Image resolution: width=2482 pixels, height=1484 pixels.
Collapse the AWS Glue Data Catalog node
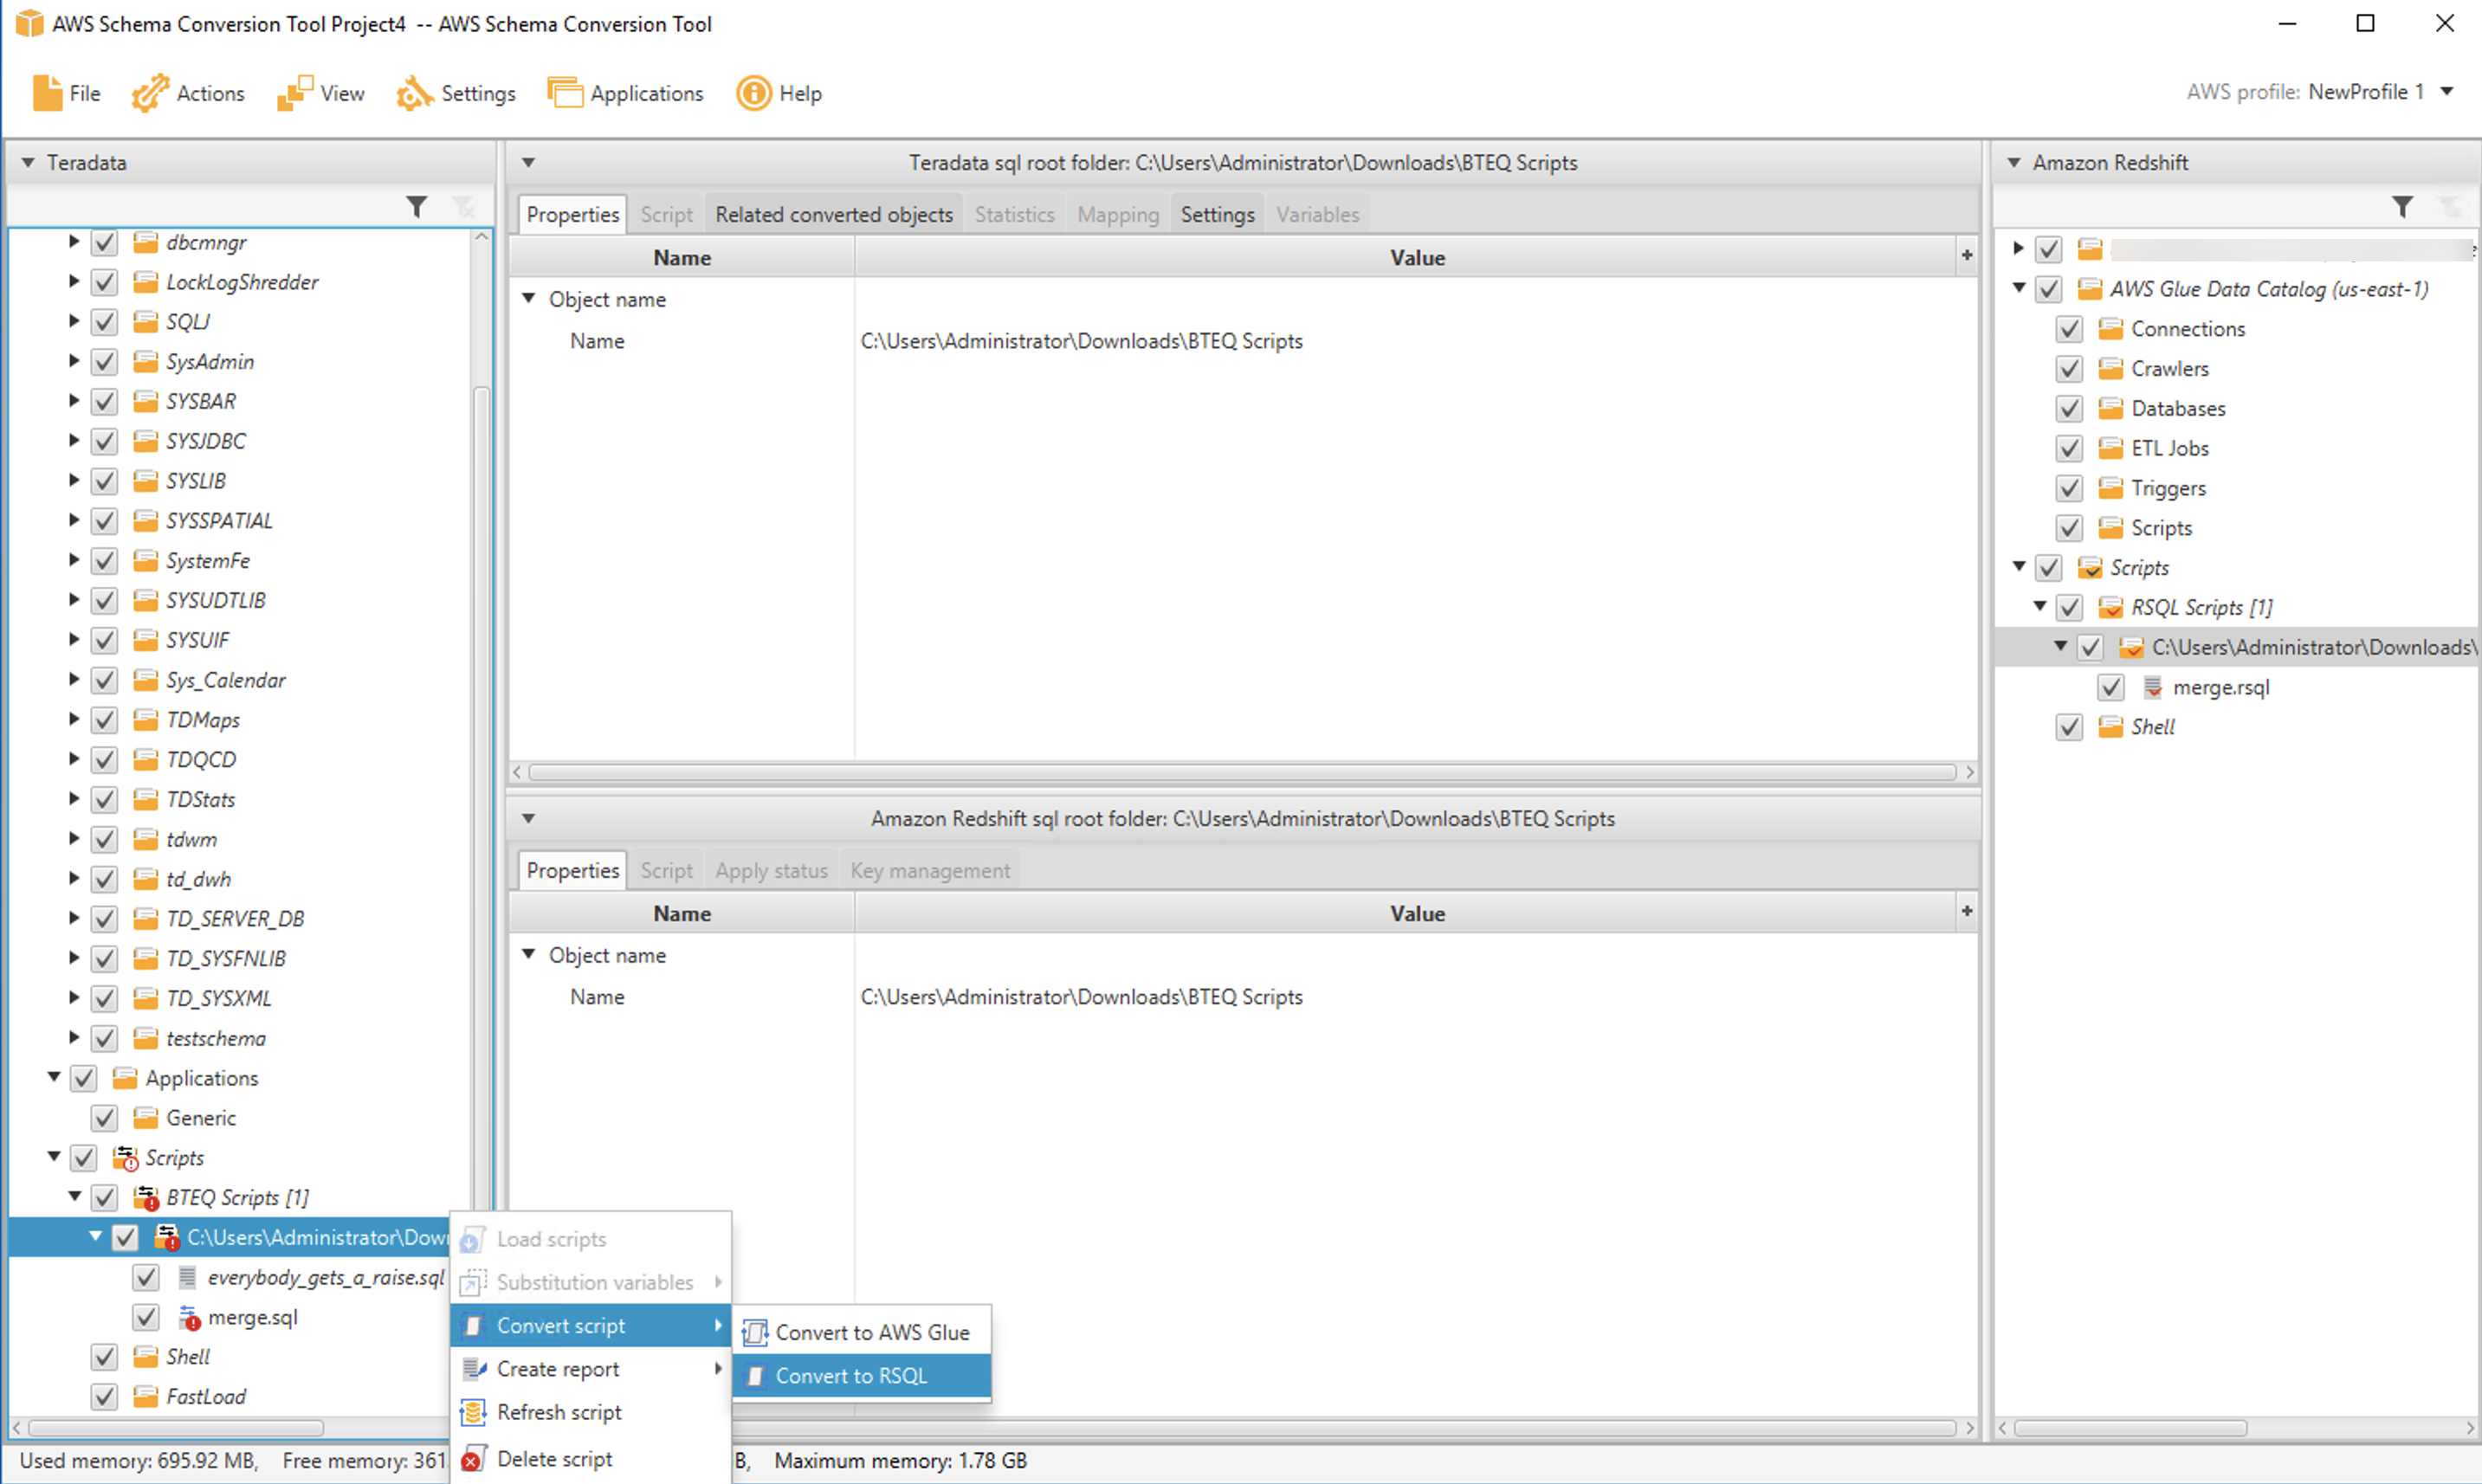point(2018,288)
